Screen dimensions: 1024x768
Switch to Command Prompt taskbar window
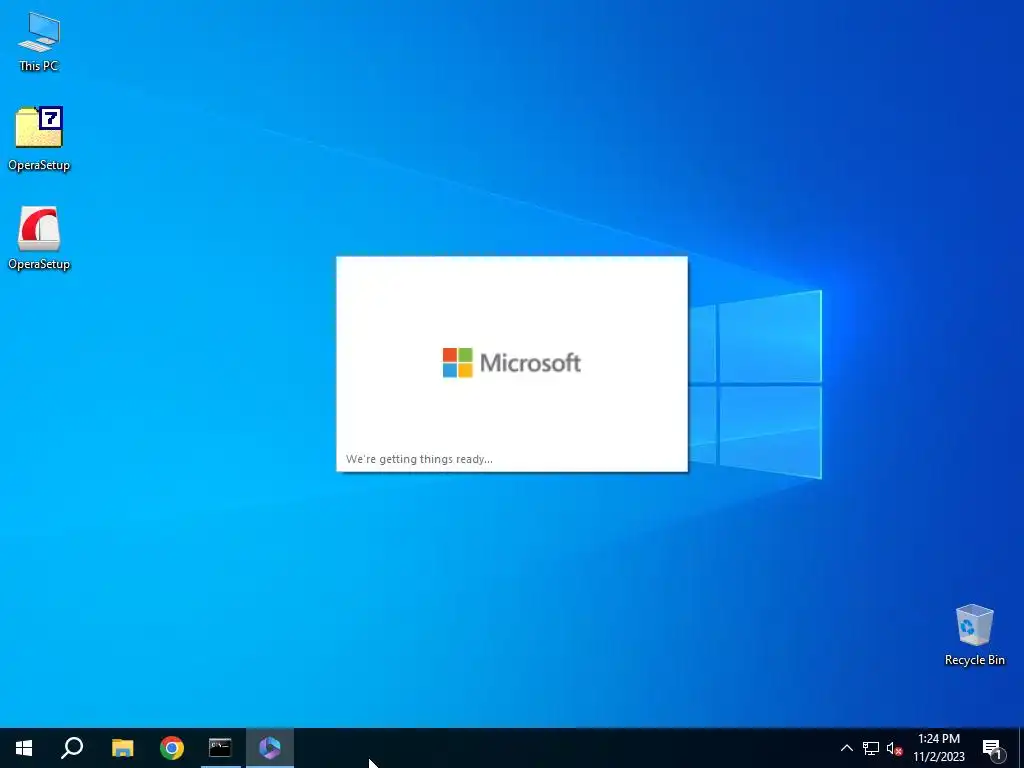(220, 748)
